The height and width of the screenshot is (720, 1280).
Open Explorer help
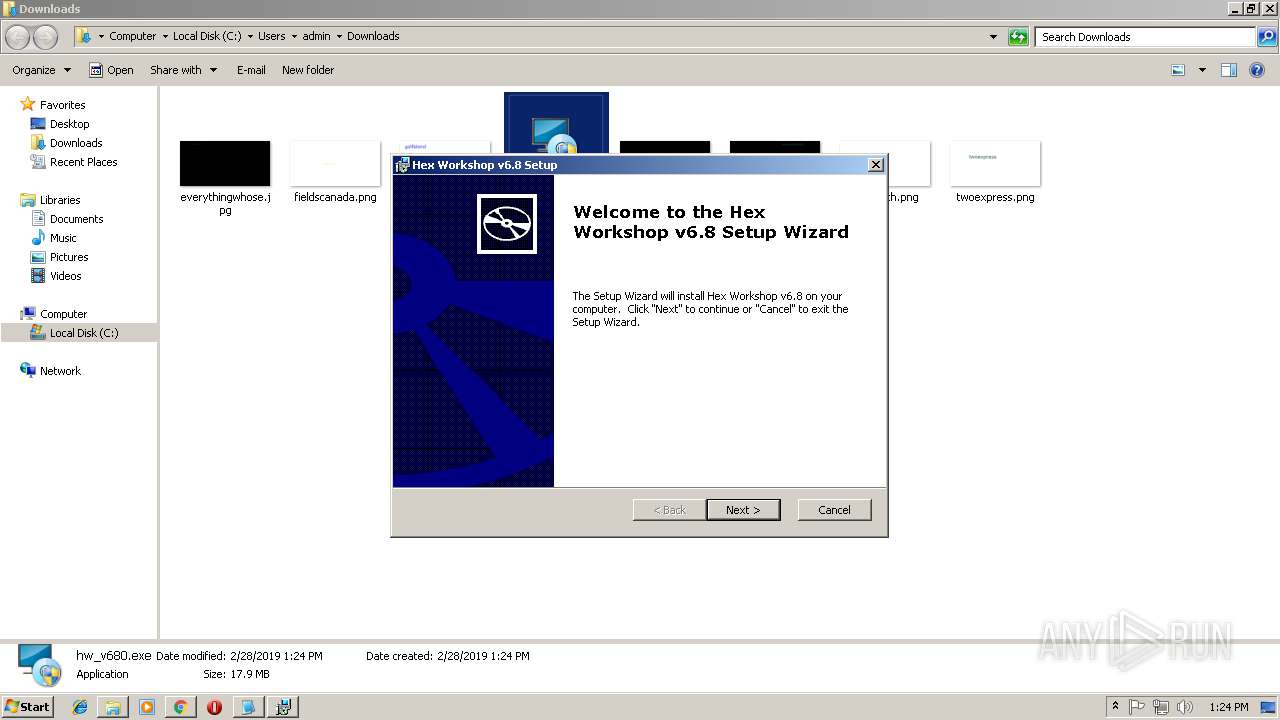tap(1257, 70)
